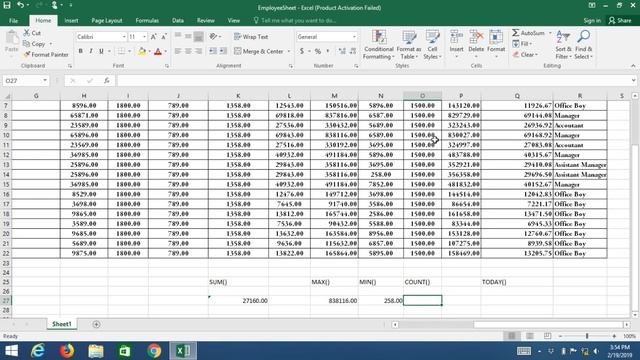This screenshot has height=360, width=640.
Task: Add a new sheet with plus button
Action: (96, 324)
